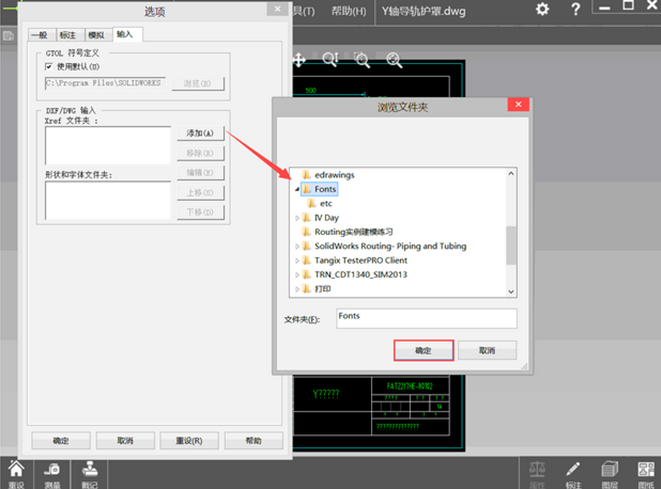661x489 pixels.
Task: Open the Layers (图层) panel icon
Action: pos(609,472)
